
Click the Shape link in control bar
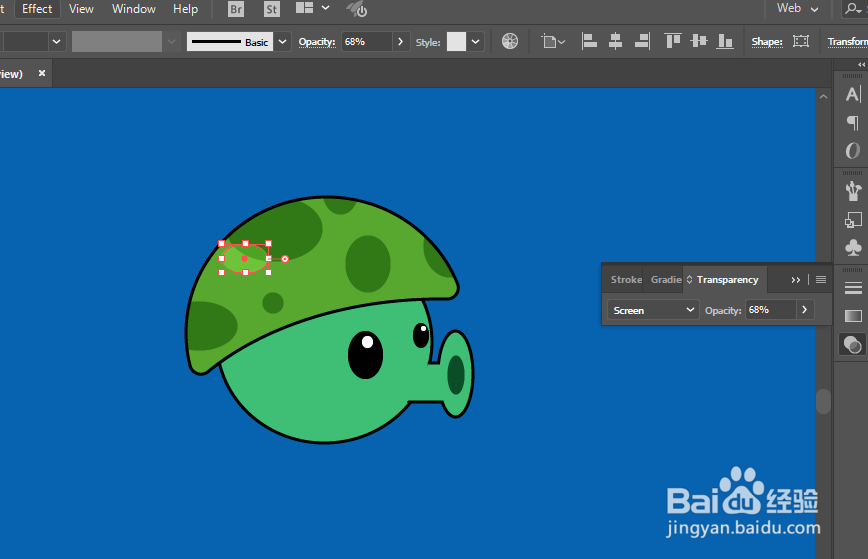click(x=767, y=42)
